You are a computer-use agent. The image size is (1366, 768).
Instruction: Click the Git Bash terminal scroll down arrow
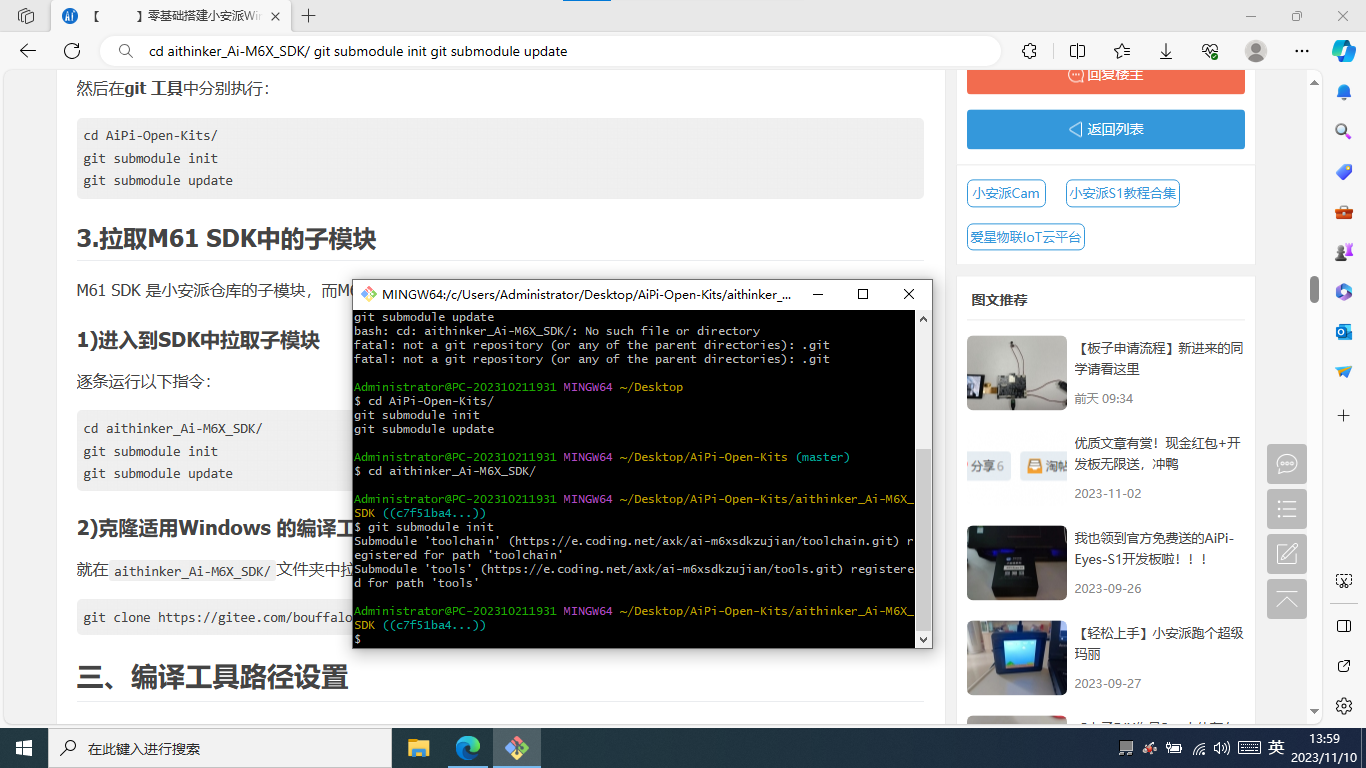[x=923, y=639]
